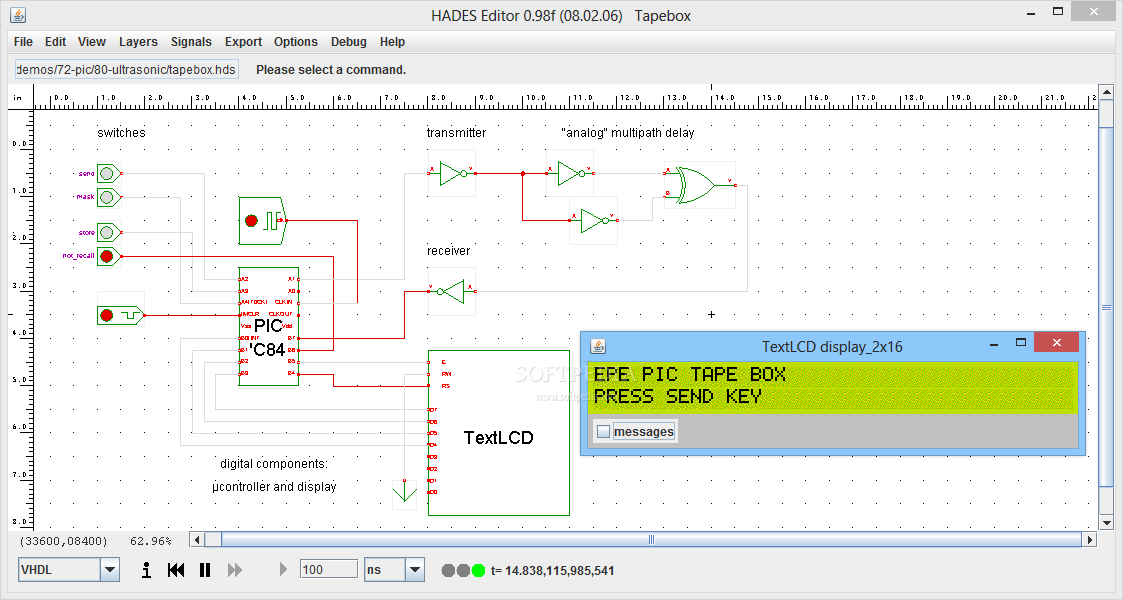Image resolution: width=1123 pixels, height=600 pixels.
Task: Click the 'switches' label text
Action: tap(121, 132)
